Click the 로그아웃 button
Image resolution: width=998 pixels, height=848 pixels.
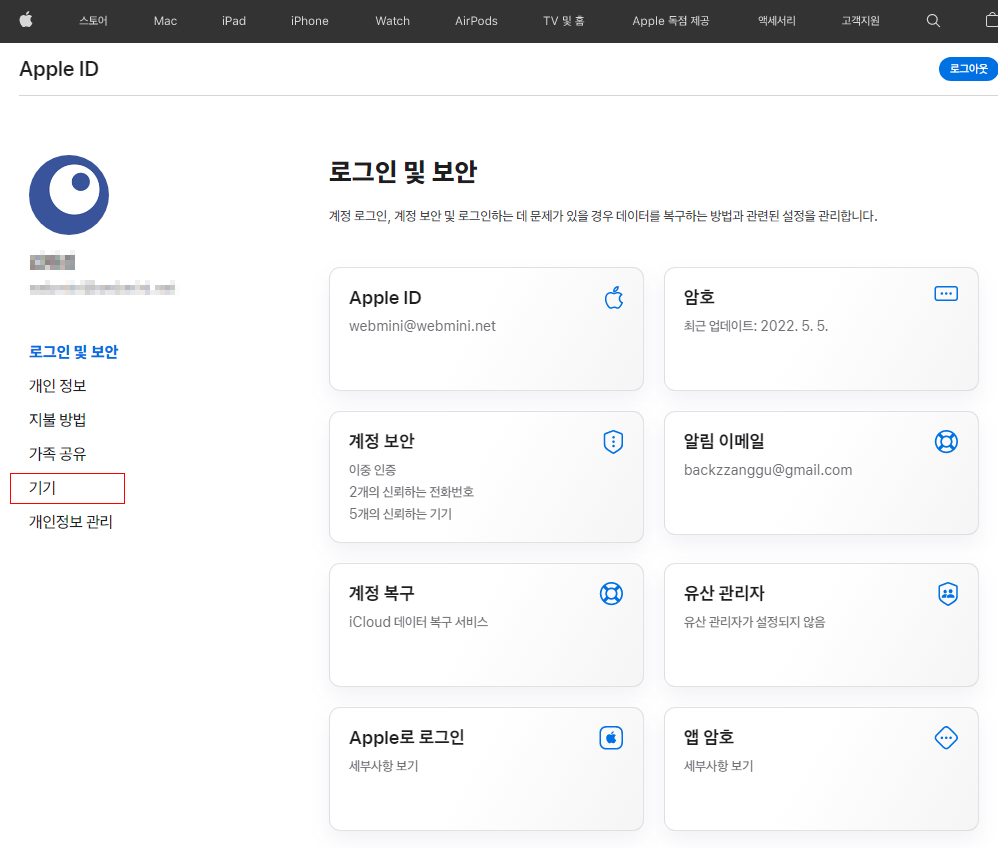(968, 69)
